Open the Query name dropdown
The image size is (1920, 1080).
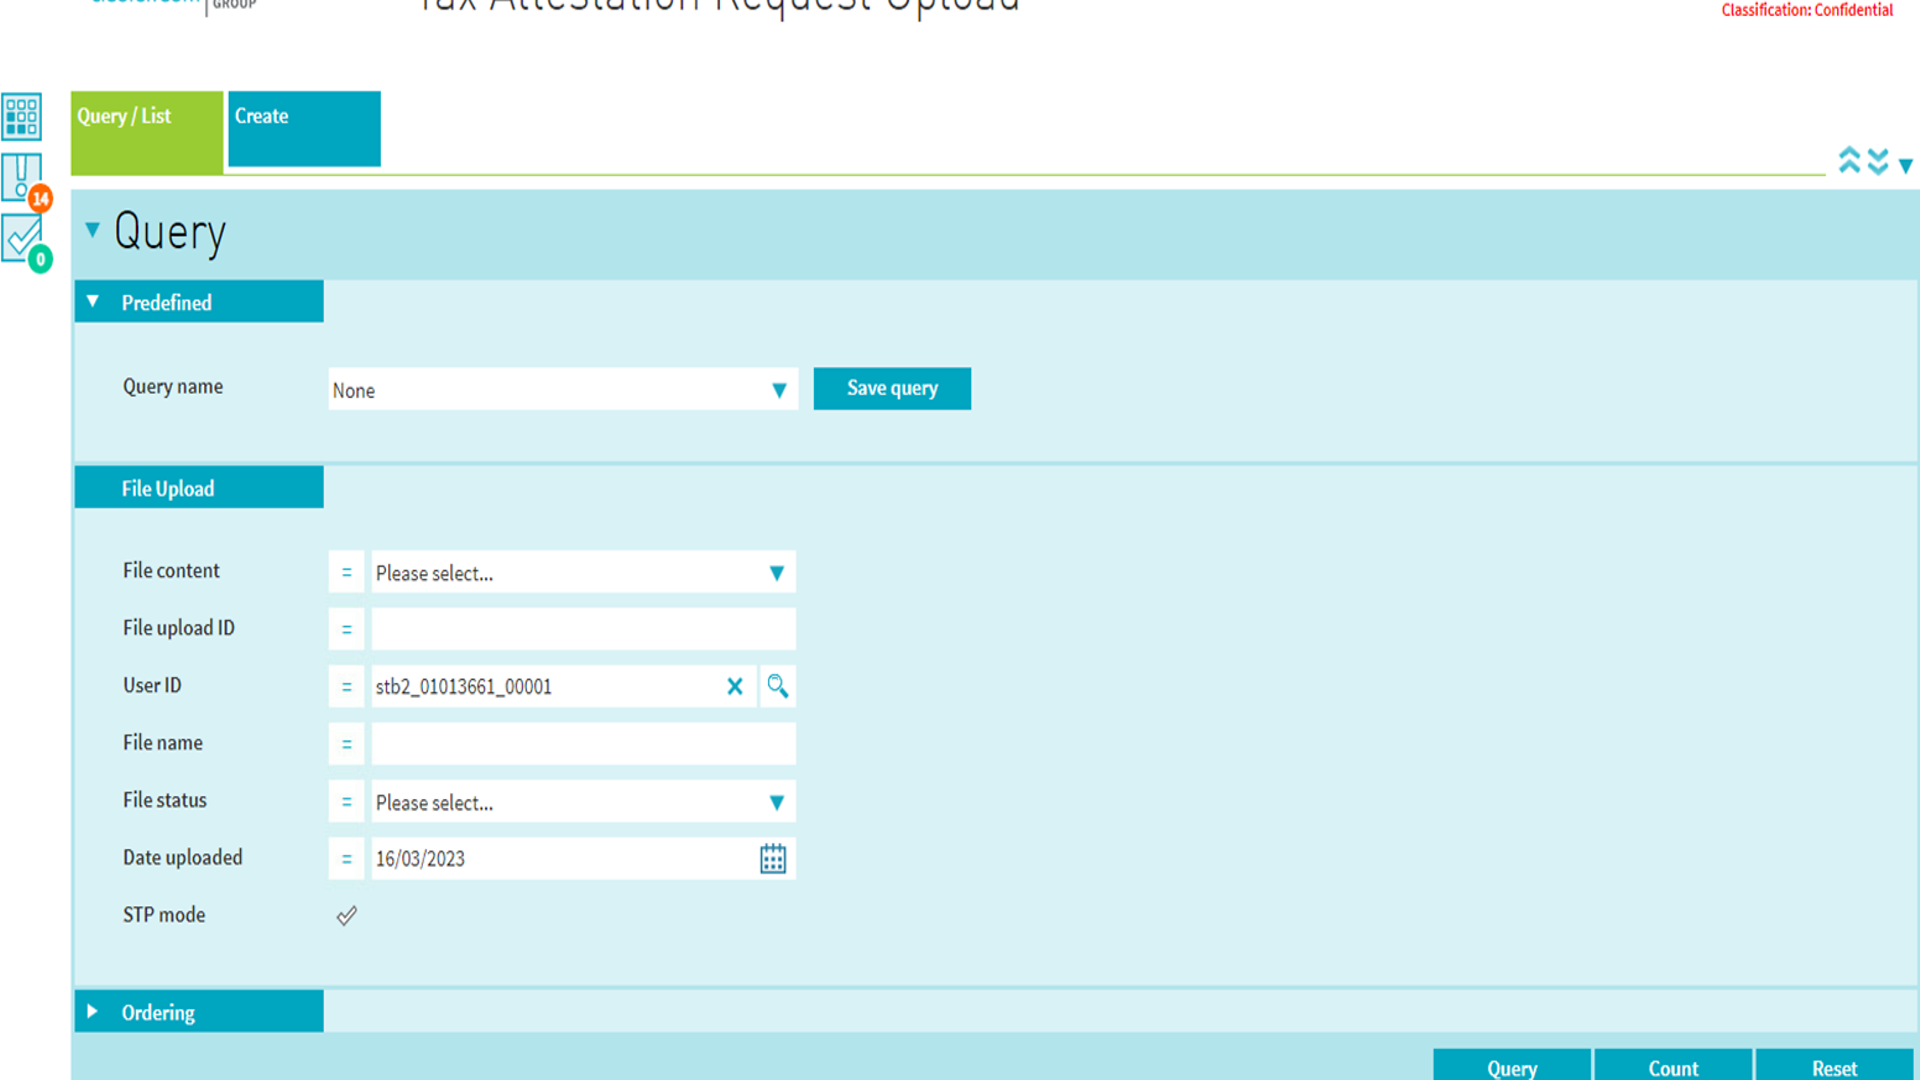[778, 390]
